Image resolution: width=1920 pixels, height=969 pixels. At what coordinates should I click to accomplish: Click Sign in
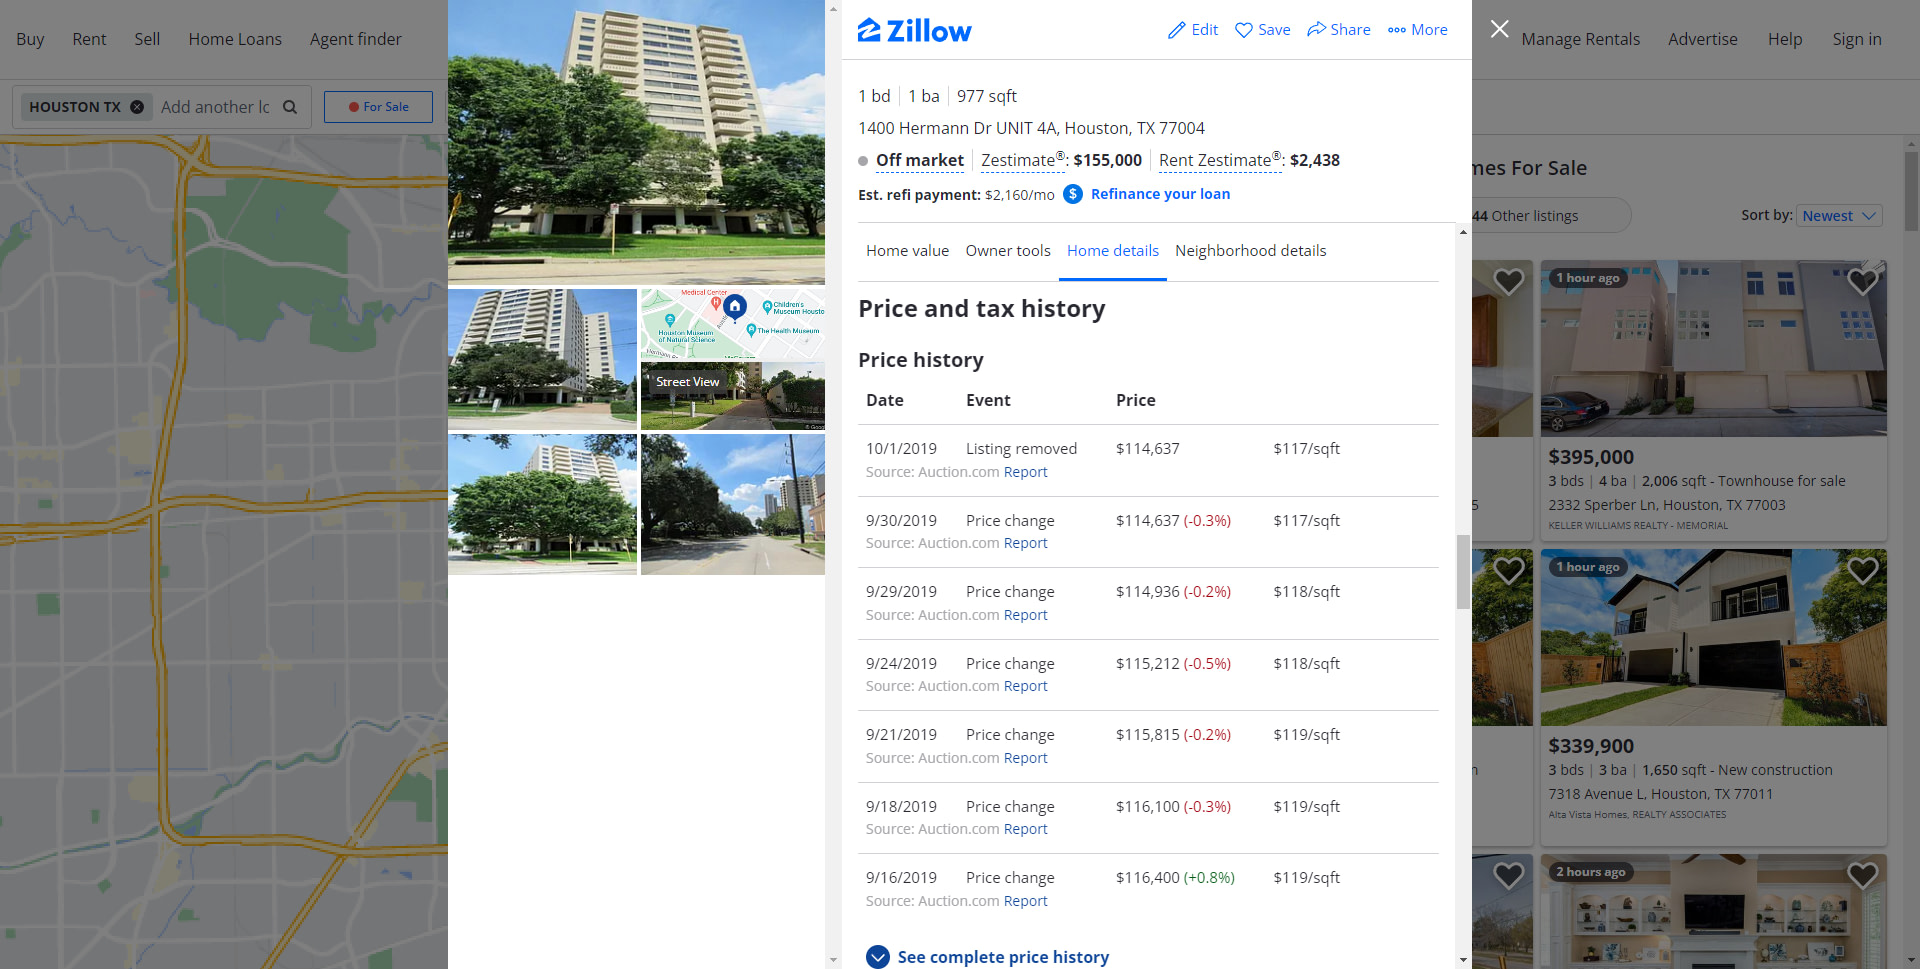(x=1857, y=39)
